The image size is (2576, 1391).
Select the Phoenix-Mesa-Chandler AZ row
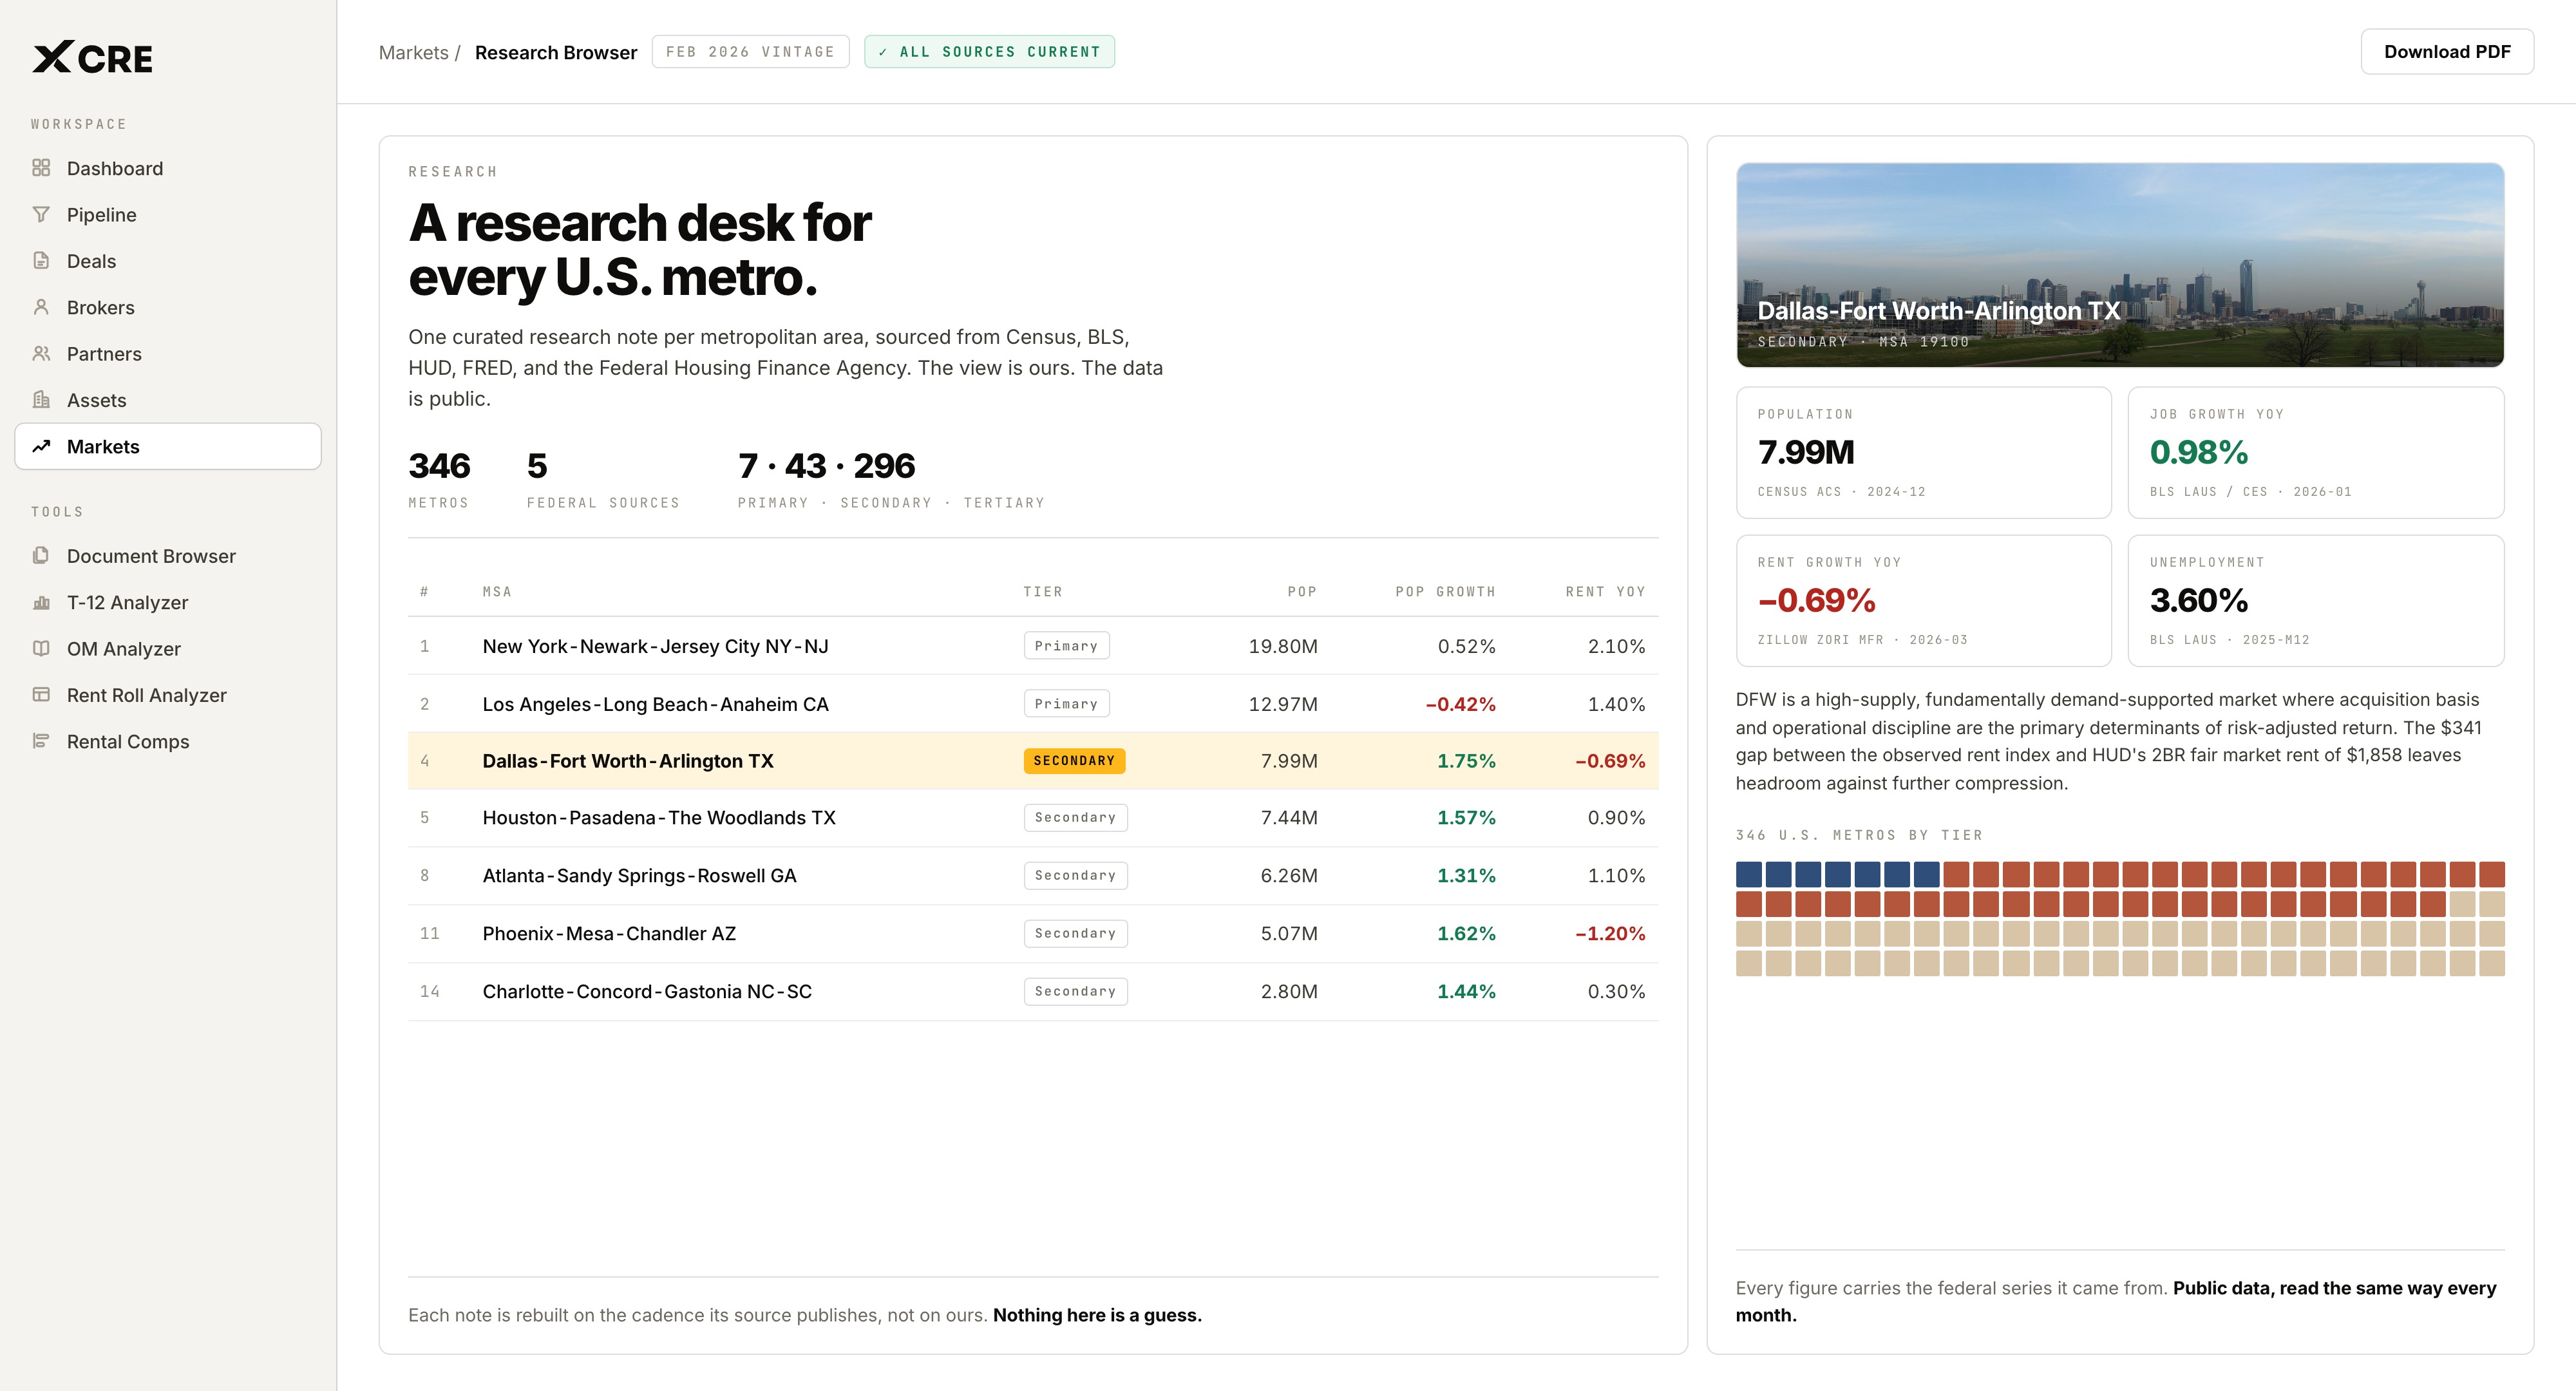click(1033, 934)
